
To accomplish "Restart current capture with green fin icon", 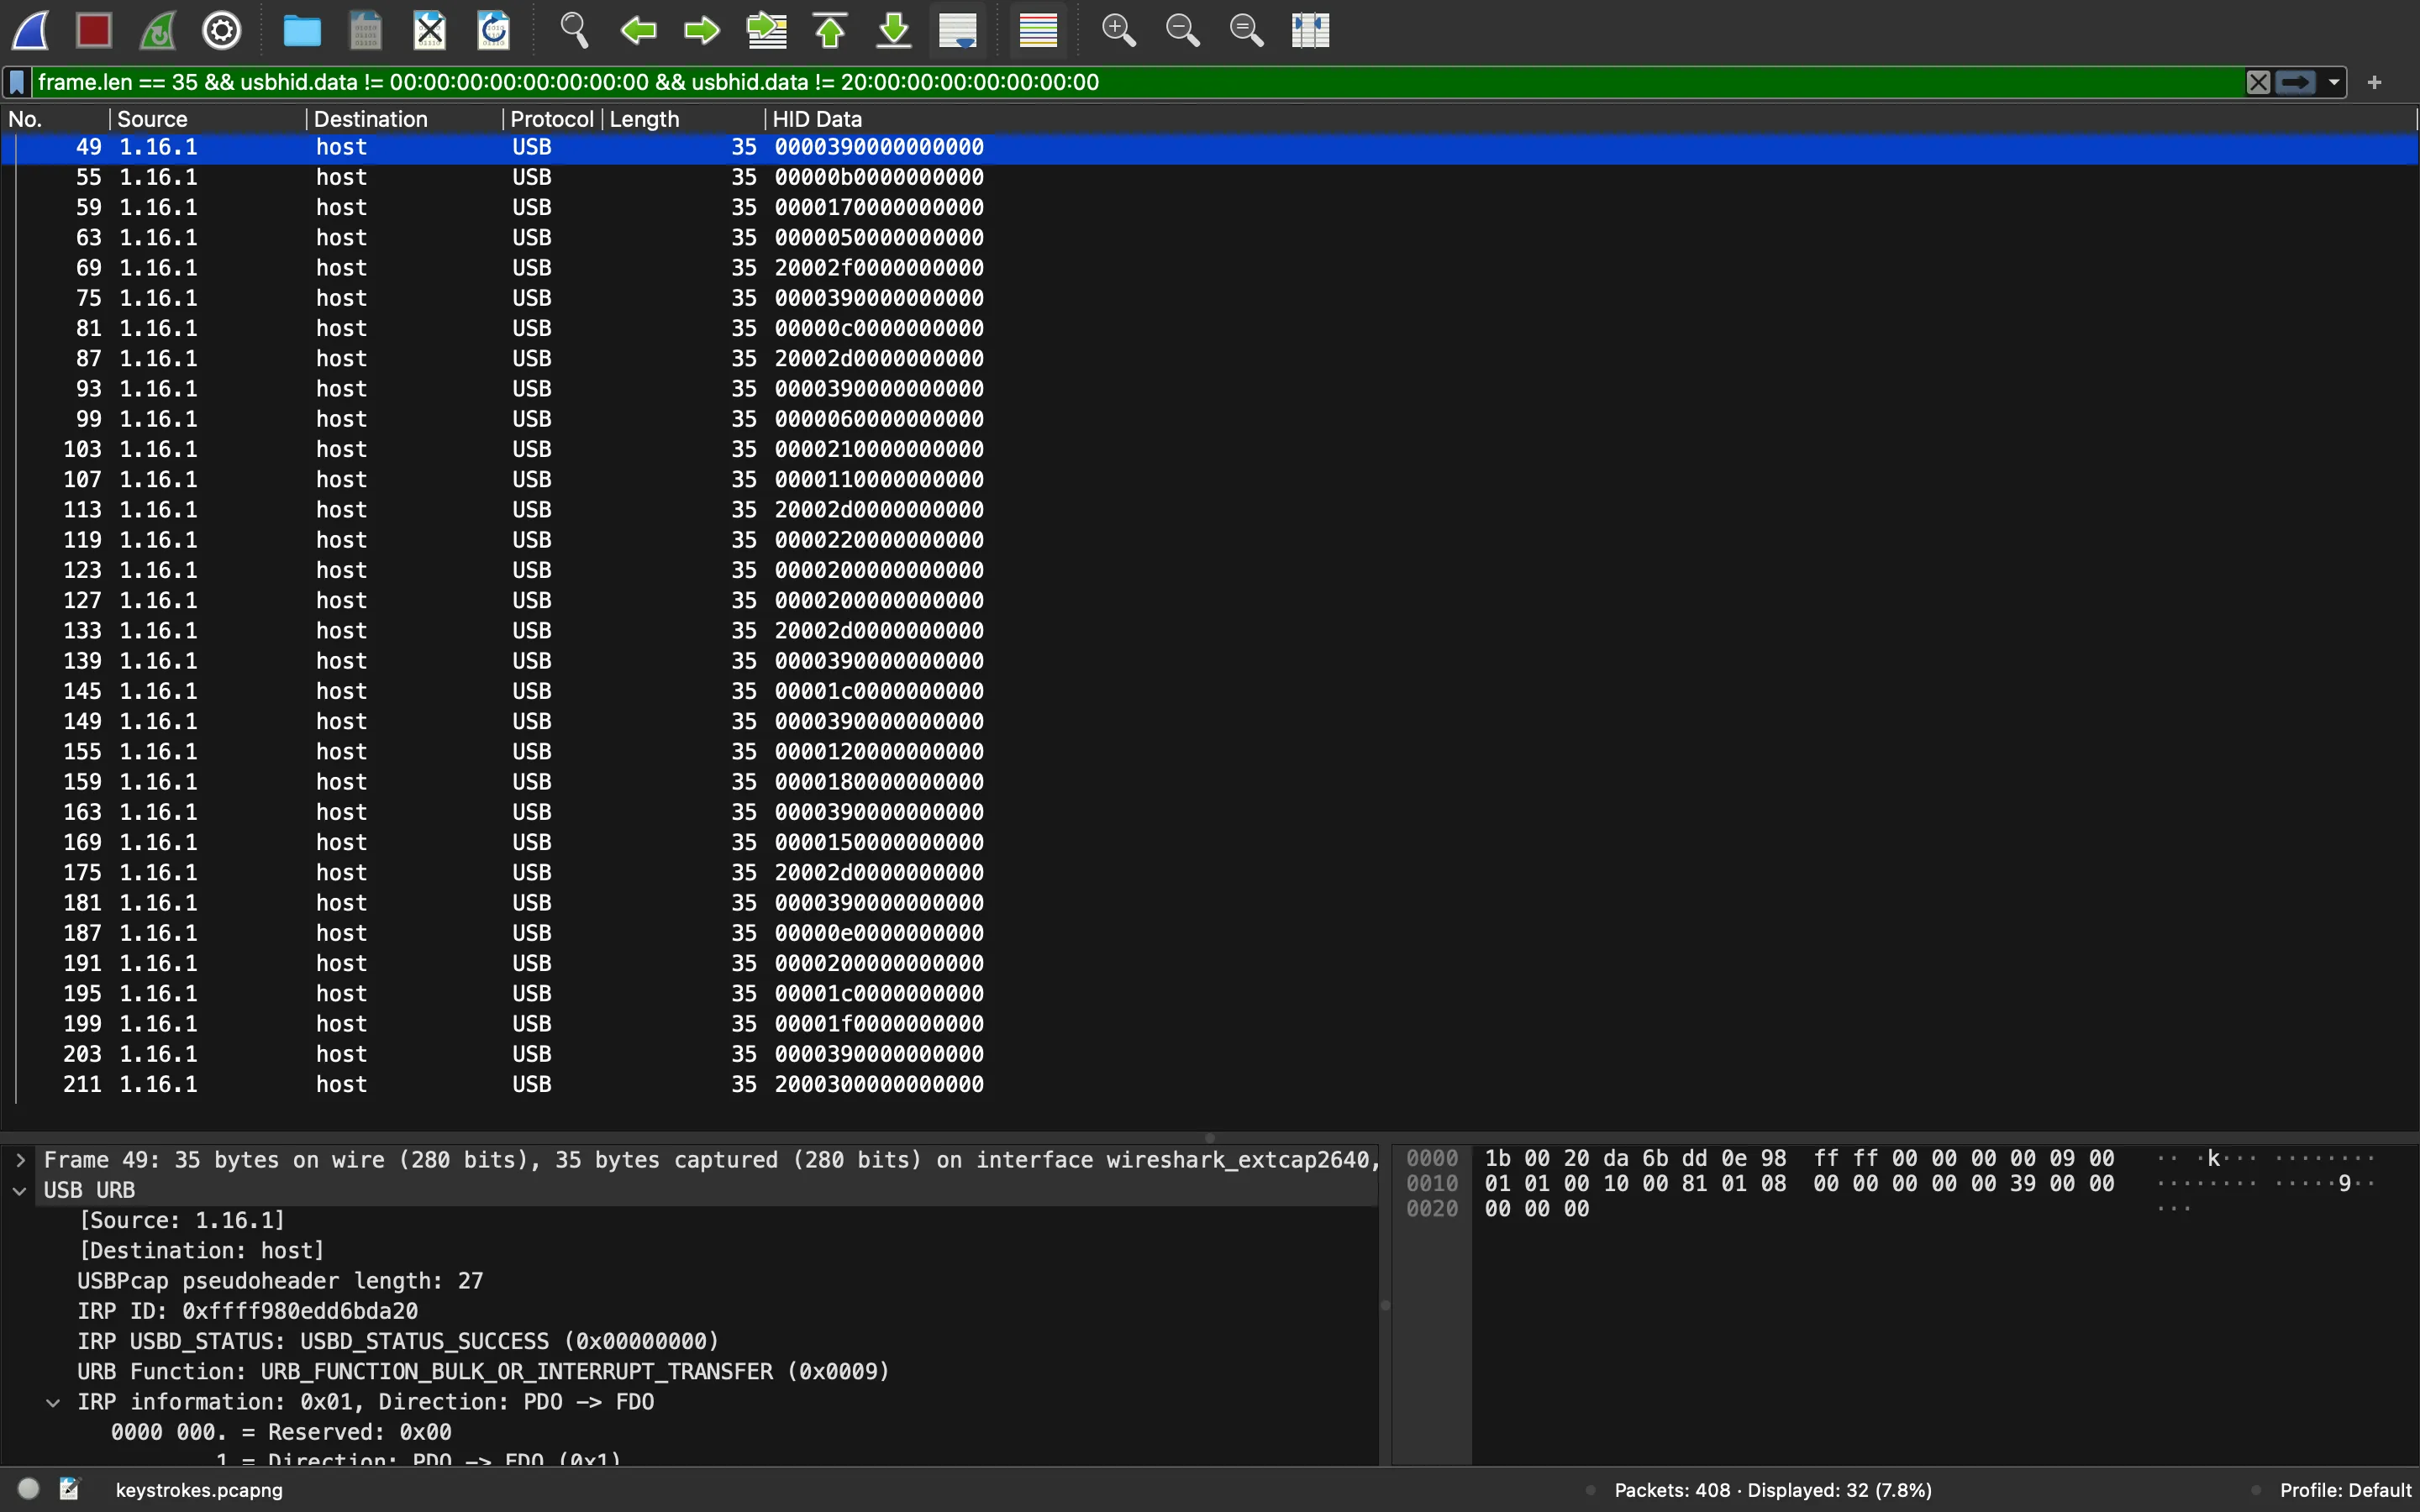I will pyautogui.click(x=158, y=30).
